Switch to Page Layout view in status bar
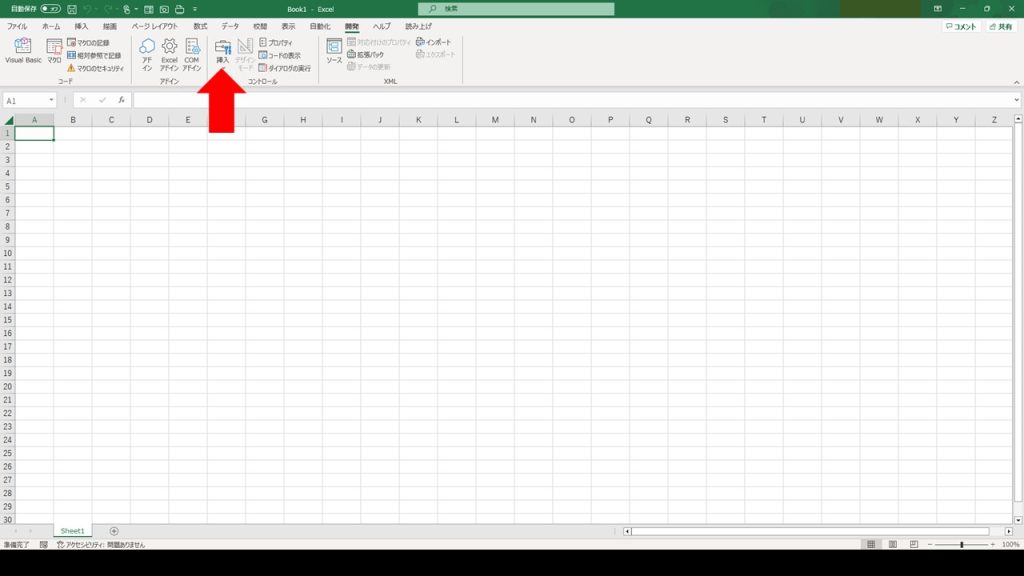 (x=893, y=544)
